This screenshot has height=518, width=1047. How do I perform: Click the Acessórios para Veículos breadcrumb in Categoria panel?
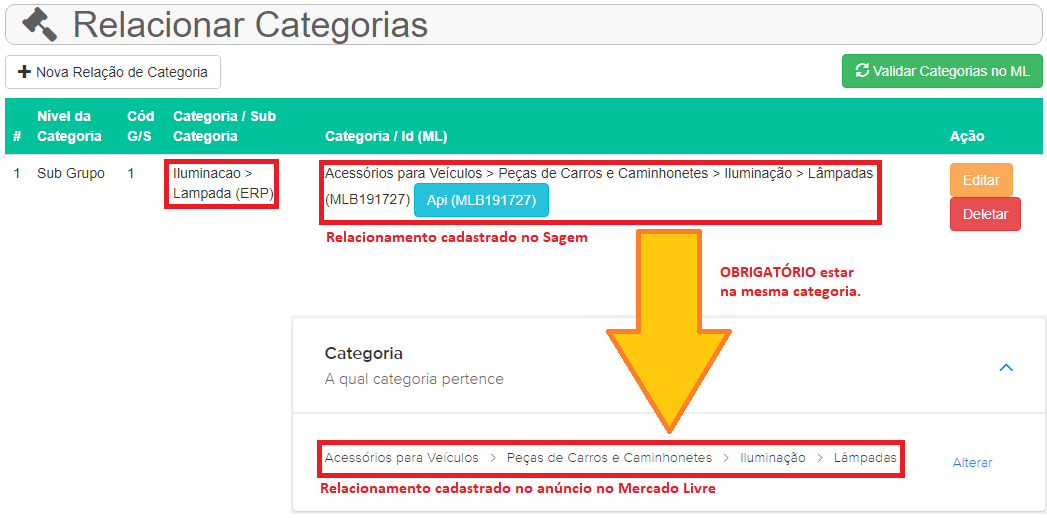coord(401,458)
